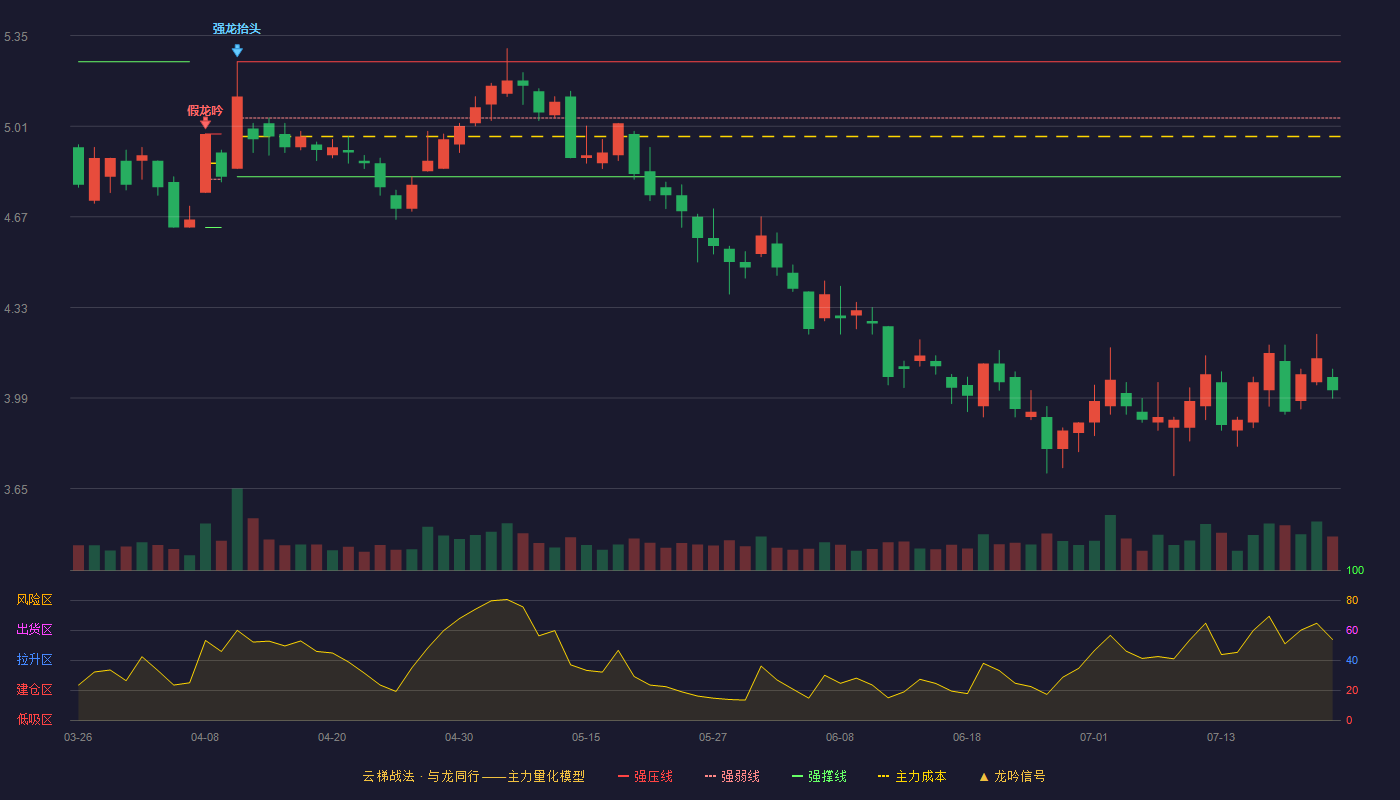Click the 80 label on the indicator axis

coord(1352,600)
